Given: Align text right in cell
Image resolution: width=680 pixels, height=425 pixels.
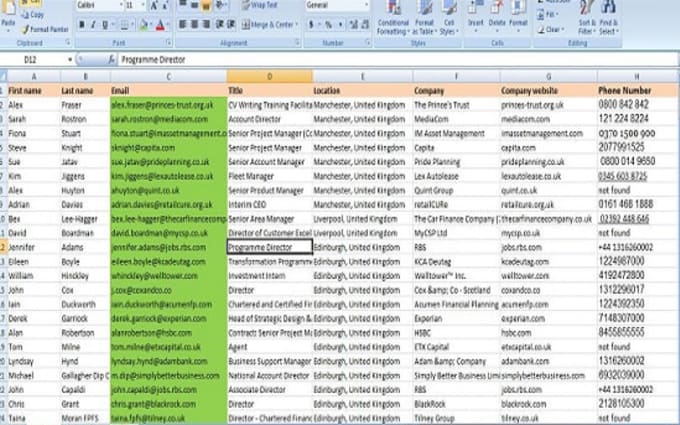Looking at the screenshot, I should [207, 25].
